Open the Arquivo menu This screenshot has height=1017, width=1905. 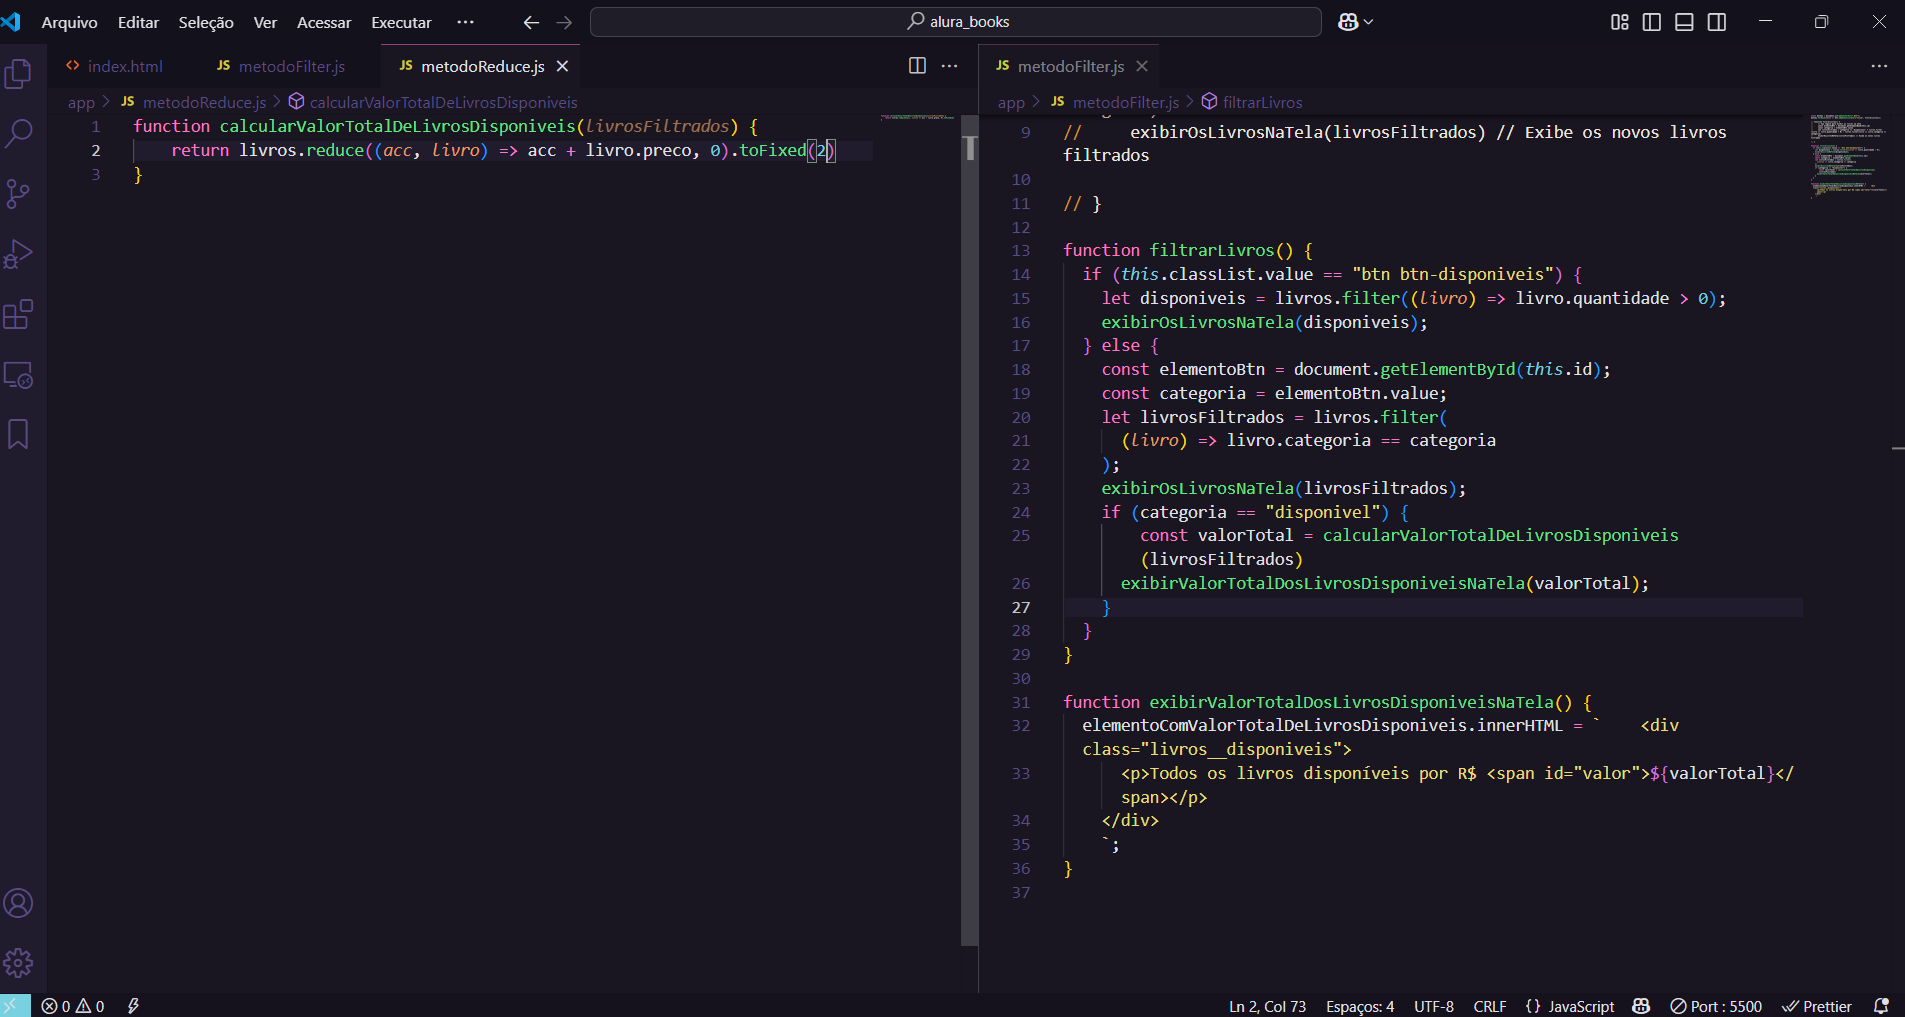pyautogui.click(x=69, y=22)
